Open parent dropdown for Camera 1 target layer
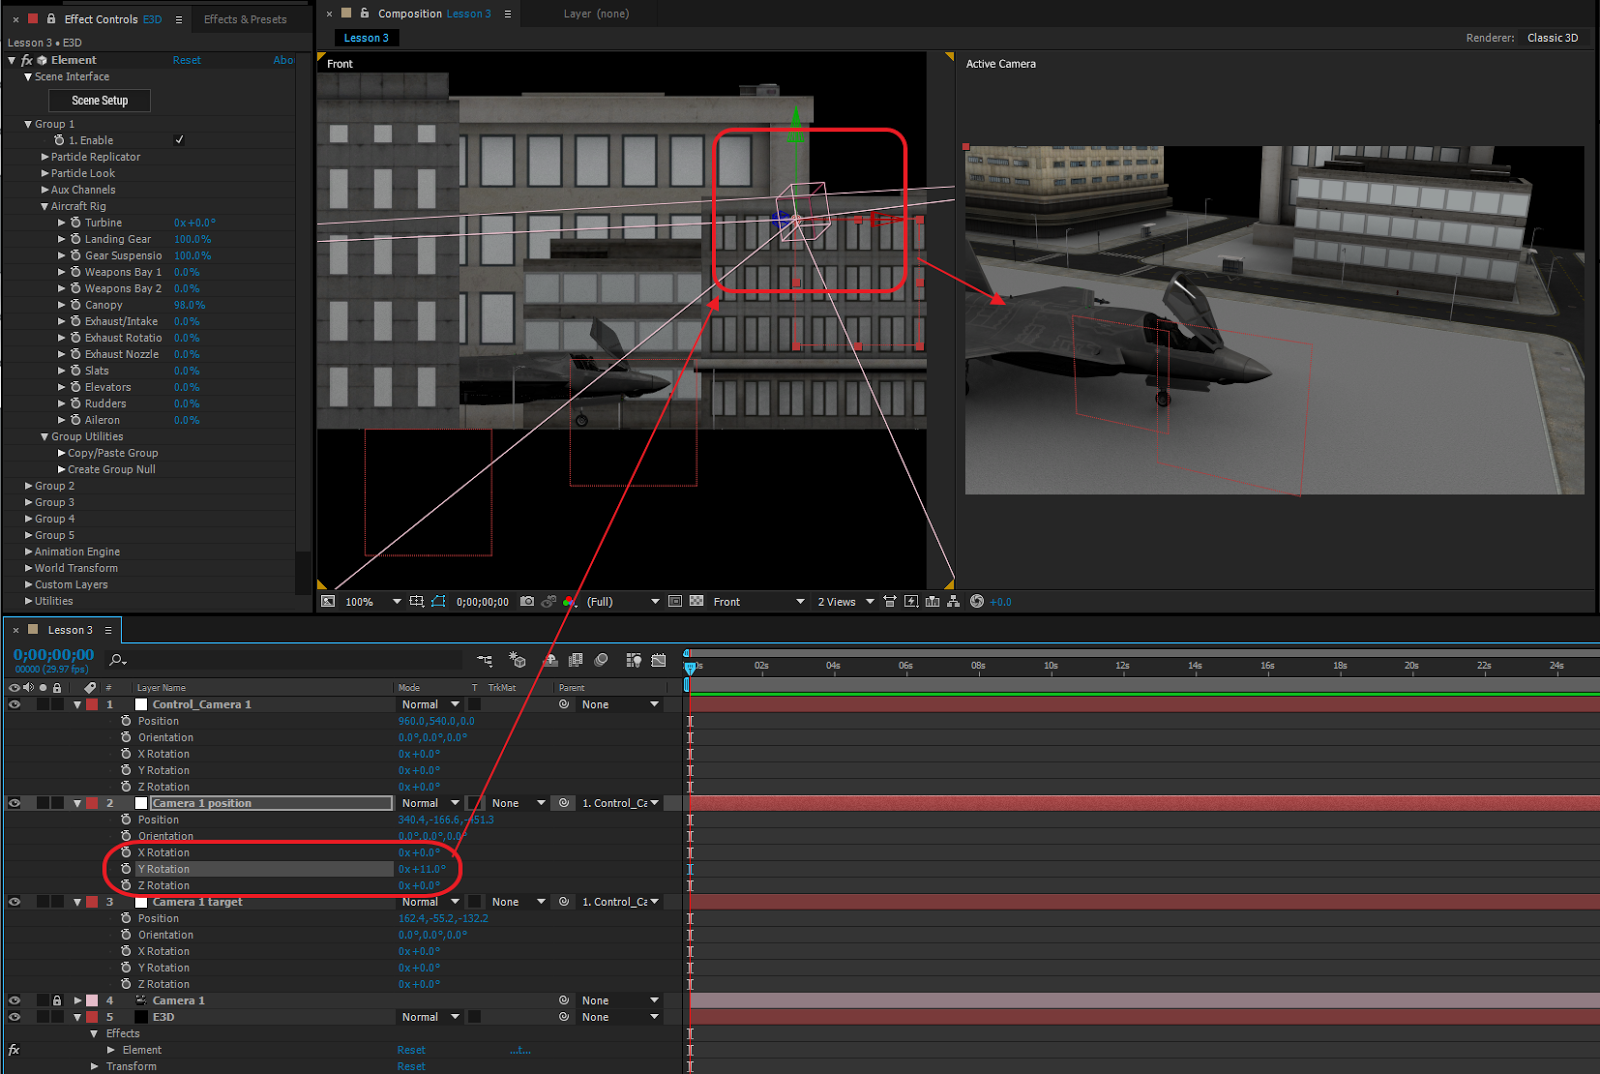The width and height of the screenshot is (1600, 1074). click(621, 902)
